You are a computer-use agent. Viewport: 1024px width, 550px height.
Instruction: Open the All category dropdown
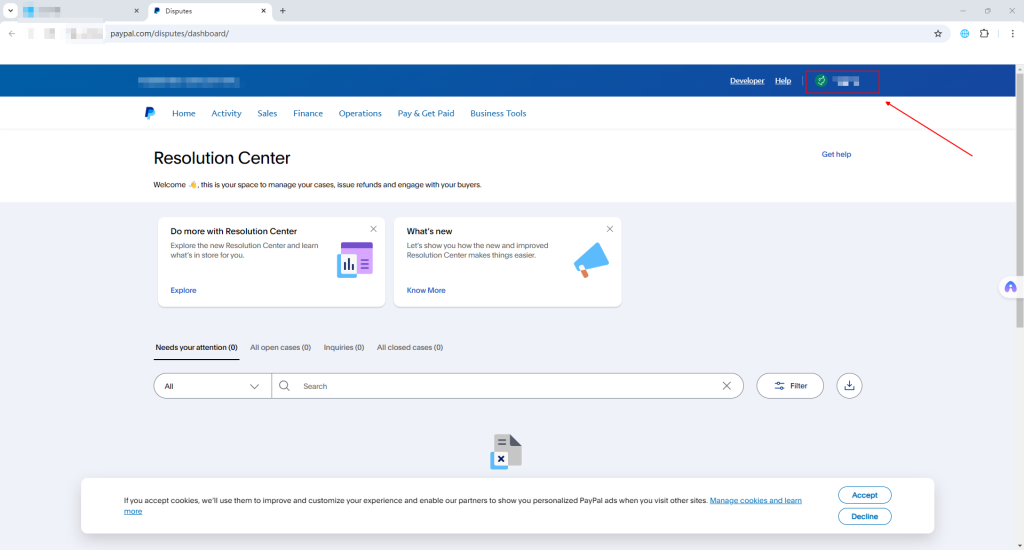[213, 386]
